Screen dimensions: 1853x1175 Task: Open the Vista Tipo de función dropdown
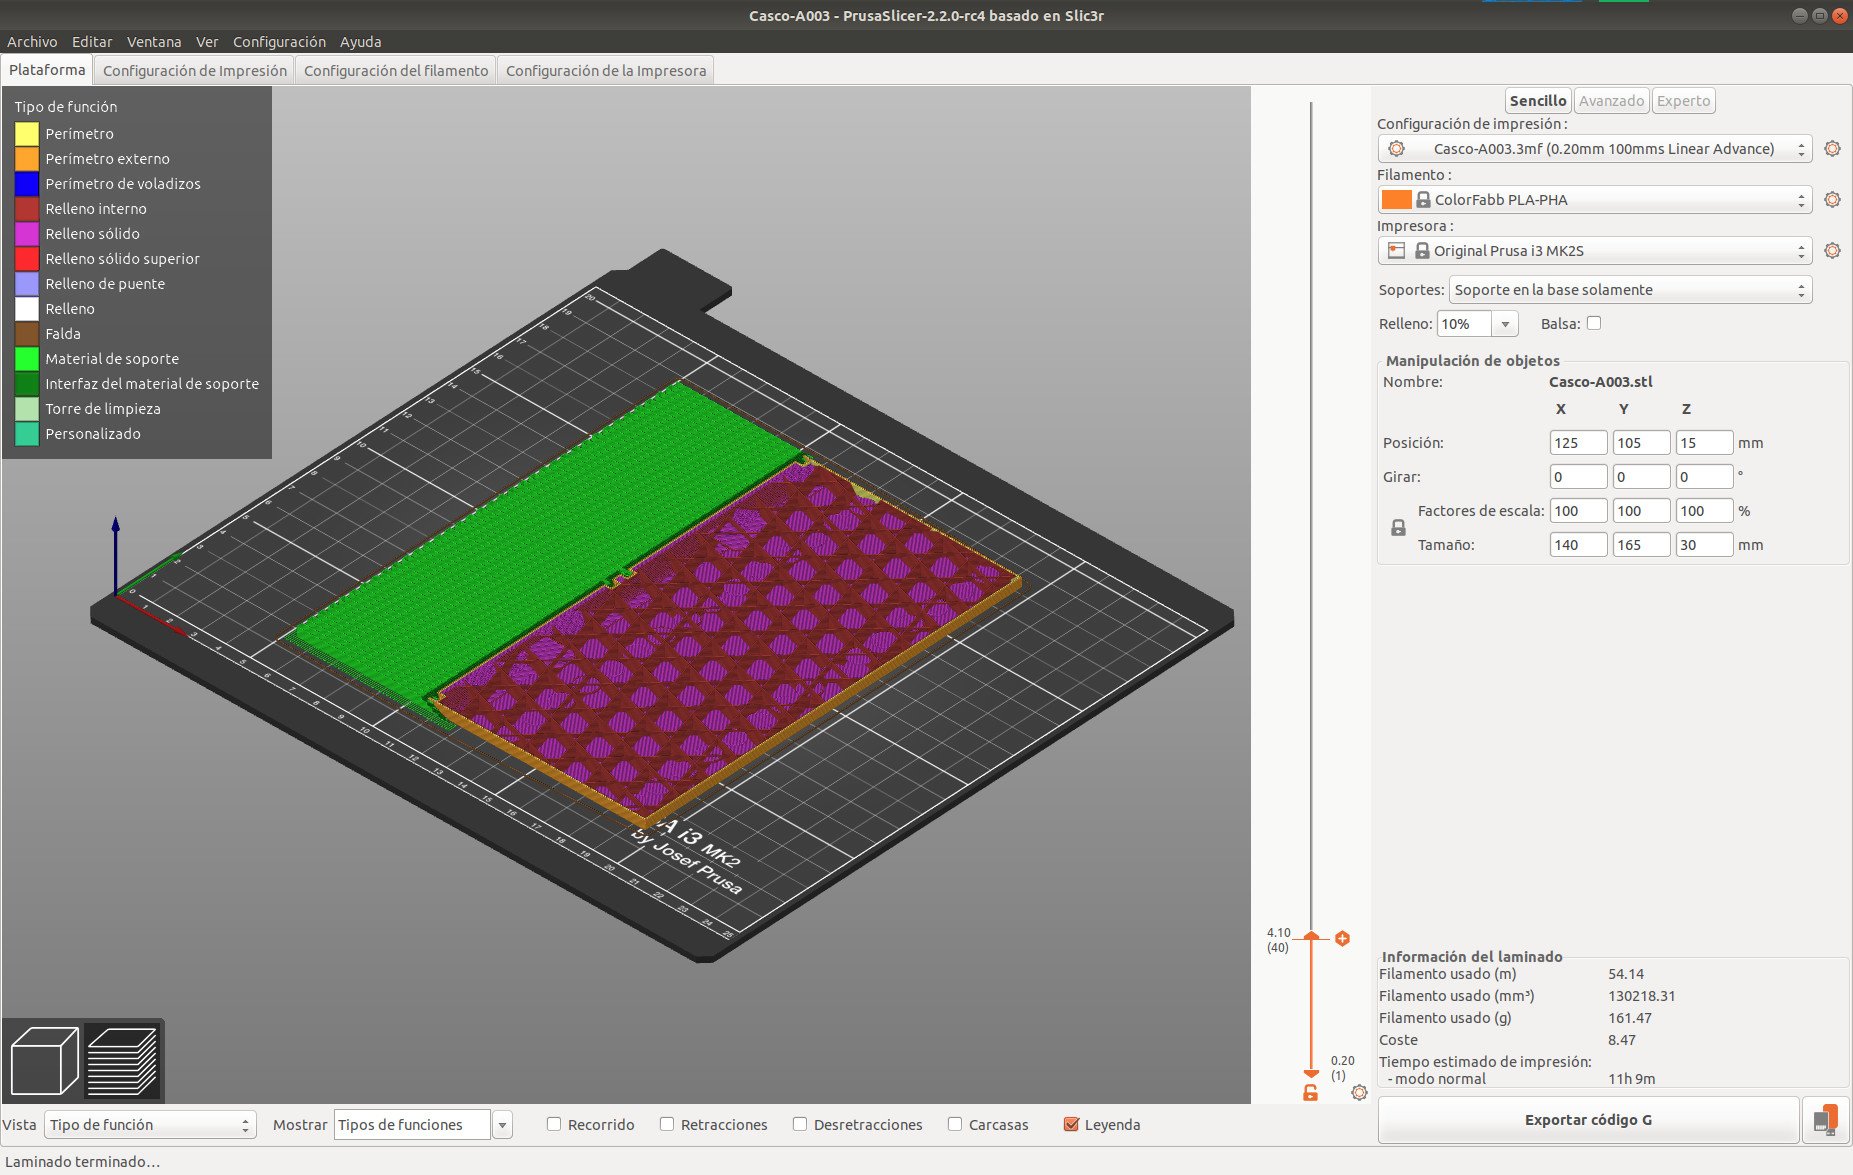(x=150, y=1124)
